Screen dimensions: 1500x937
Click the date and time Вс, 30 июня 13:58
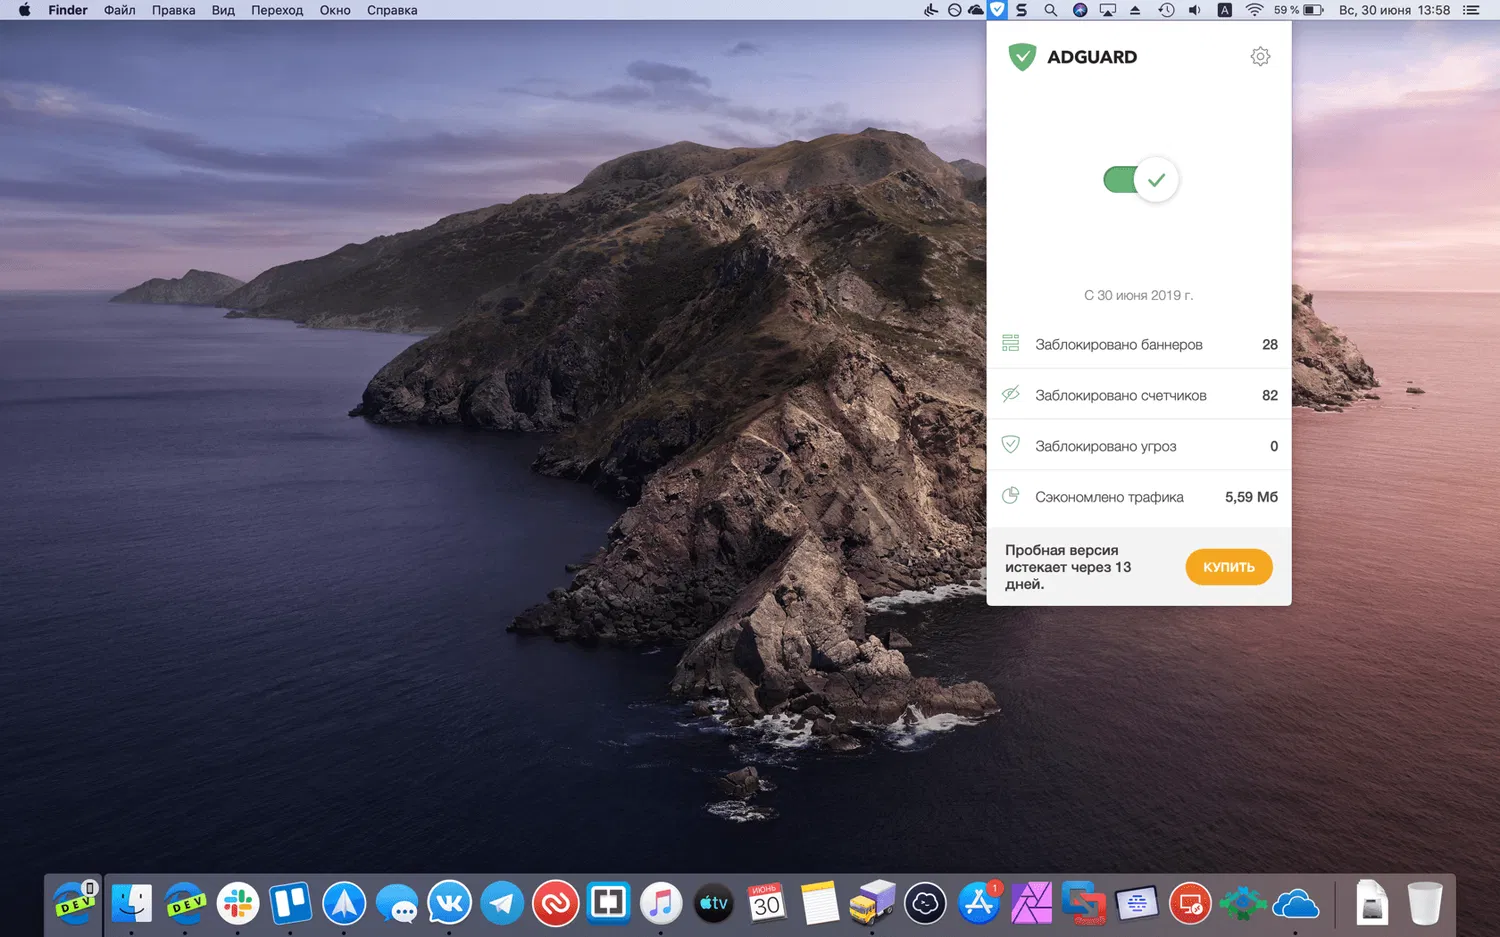(1394, 10)
